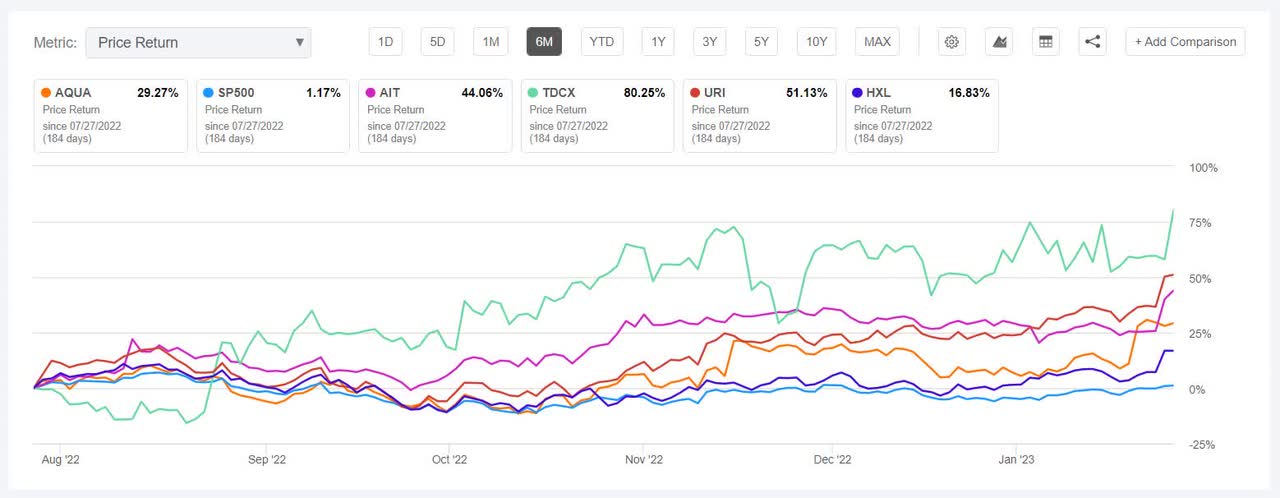The height and width of the screenshot is (498, 1280).
Task: Click the 50% y-axis label
Action: tap(1200, 279)
